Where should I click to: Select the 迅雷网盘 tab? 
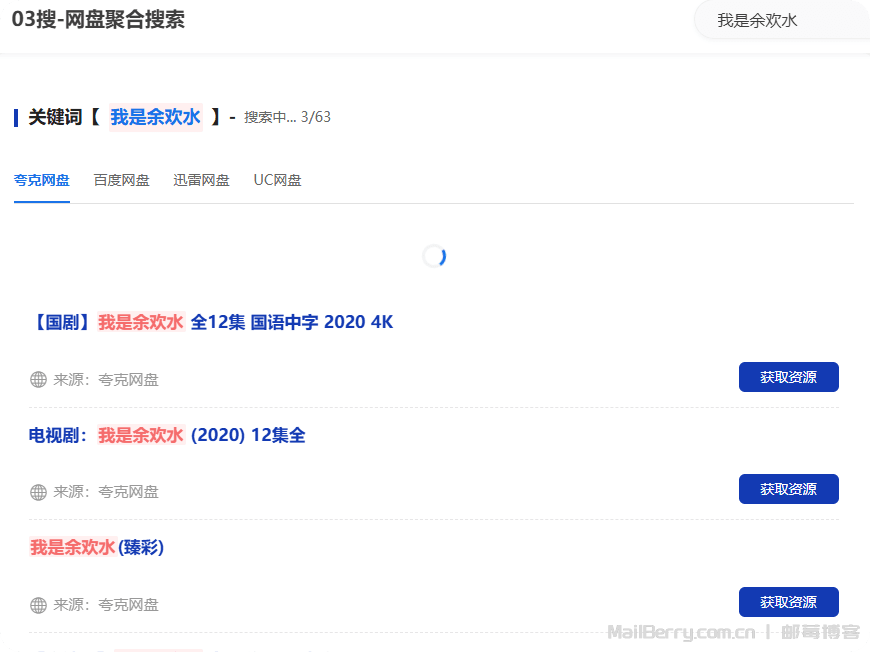coord(201,180)
